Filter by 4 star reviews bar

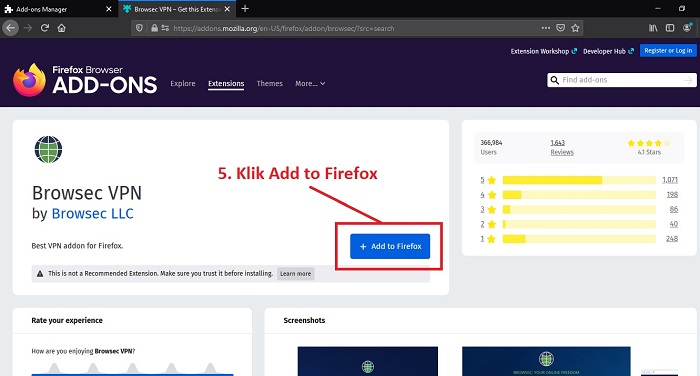pos(579,195)
